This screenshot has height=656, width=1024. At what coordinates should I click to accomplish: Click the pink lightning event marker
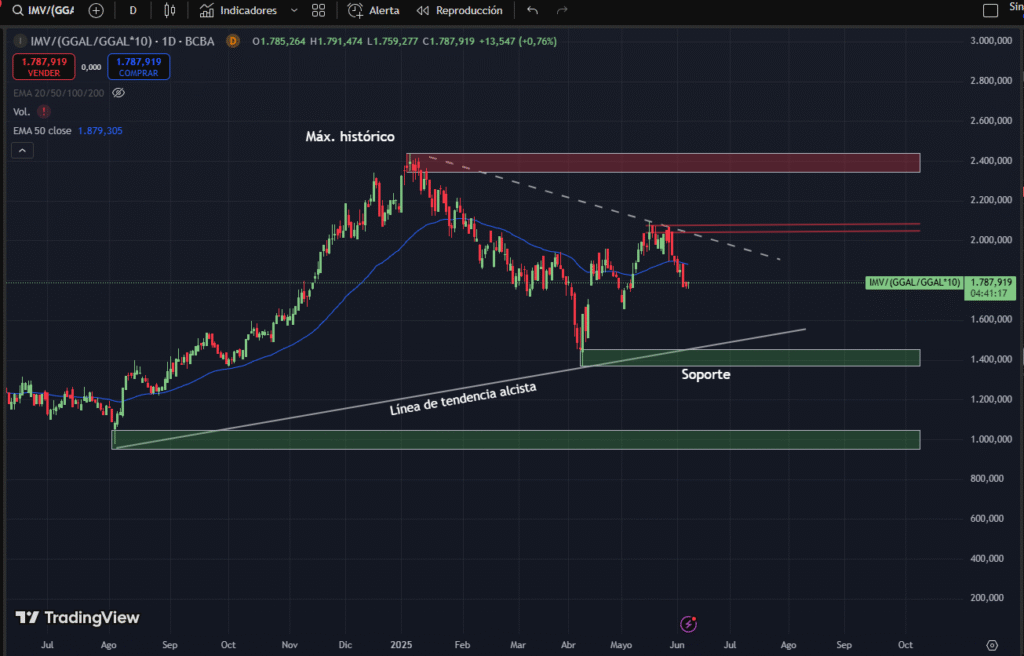[x=688, y=624]
